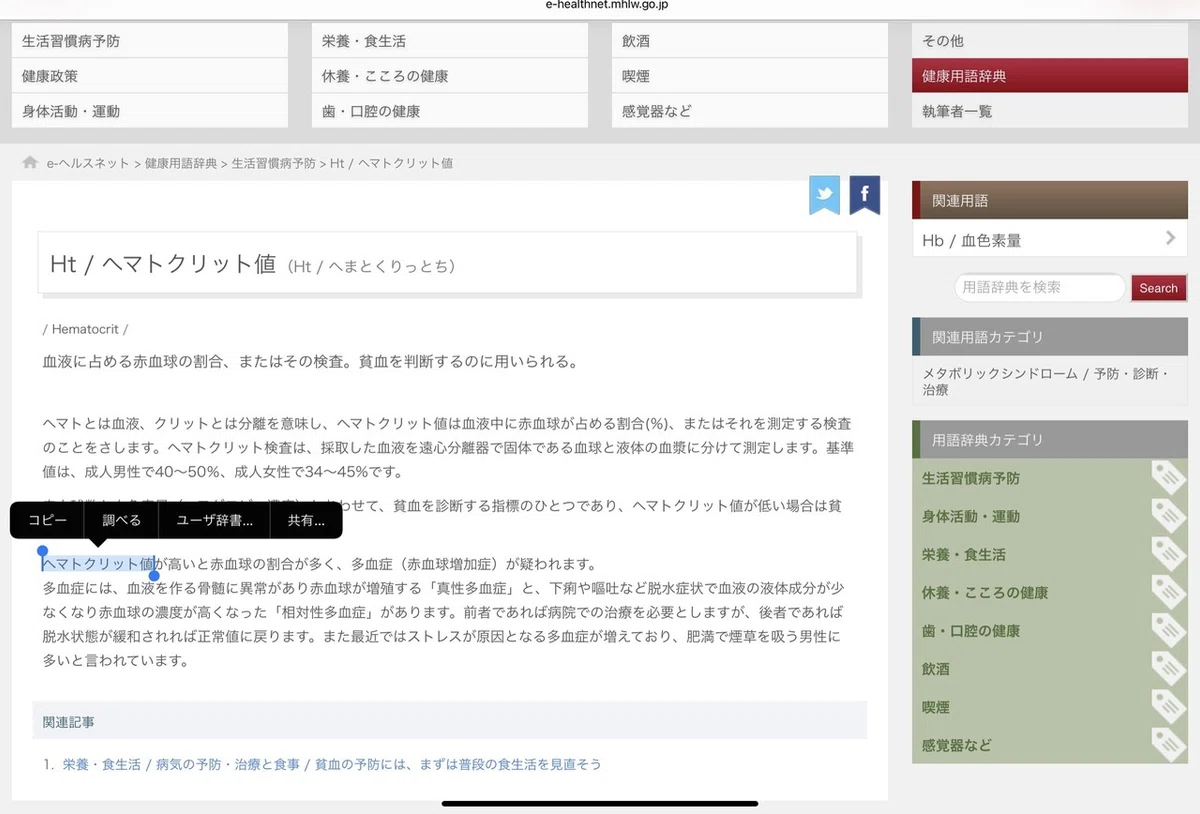Share the page via Facebook icon

pos(864,195)
